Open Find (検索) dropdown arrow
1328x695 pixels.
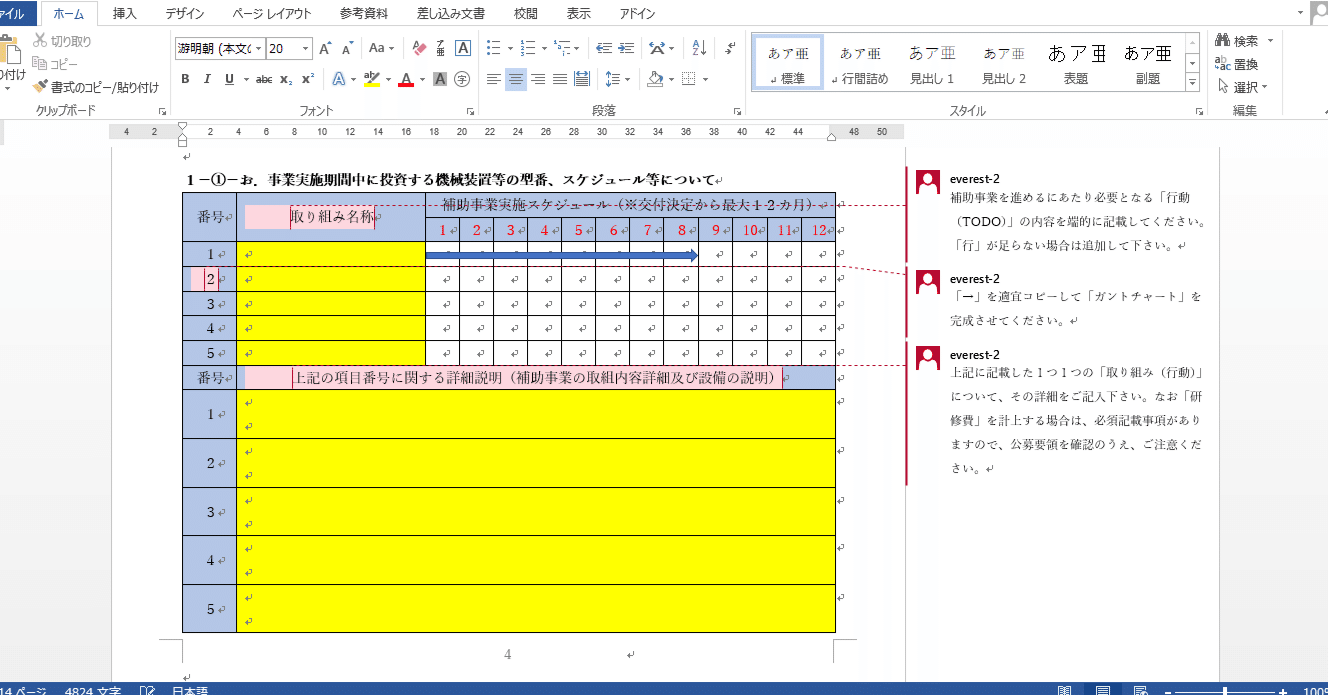[1270, 41]
